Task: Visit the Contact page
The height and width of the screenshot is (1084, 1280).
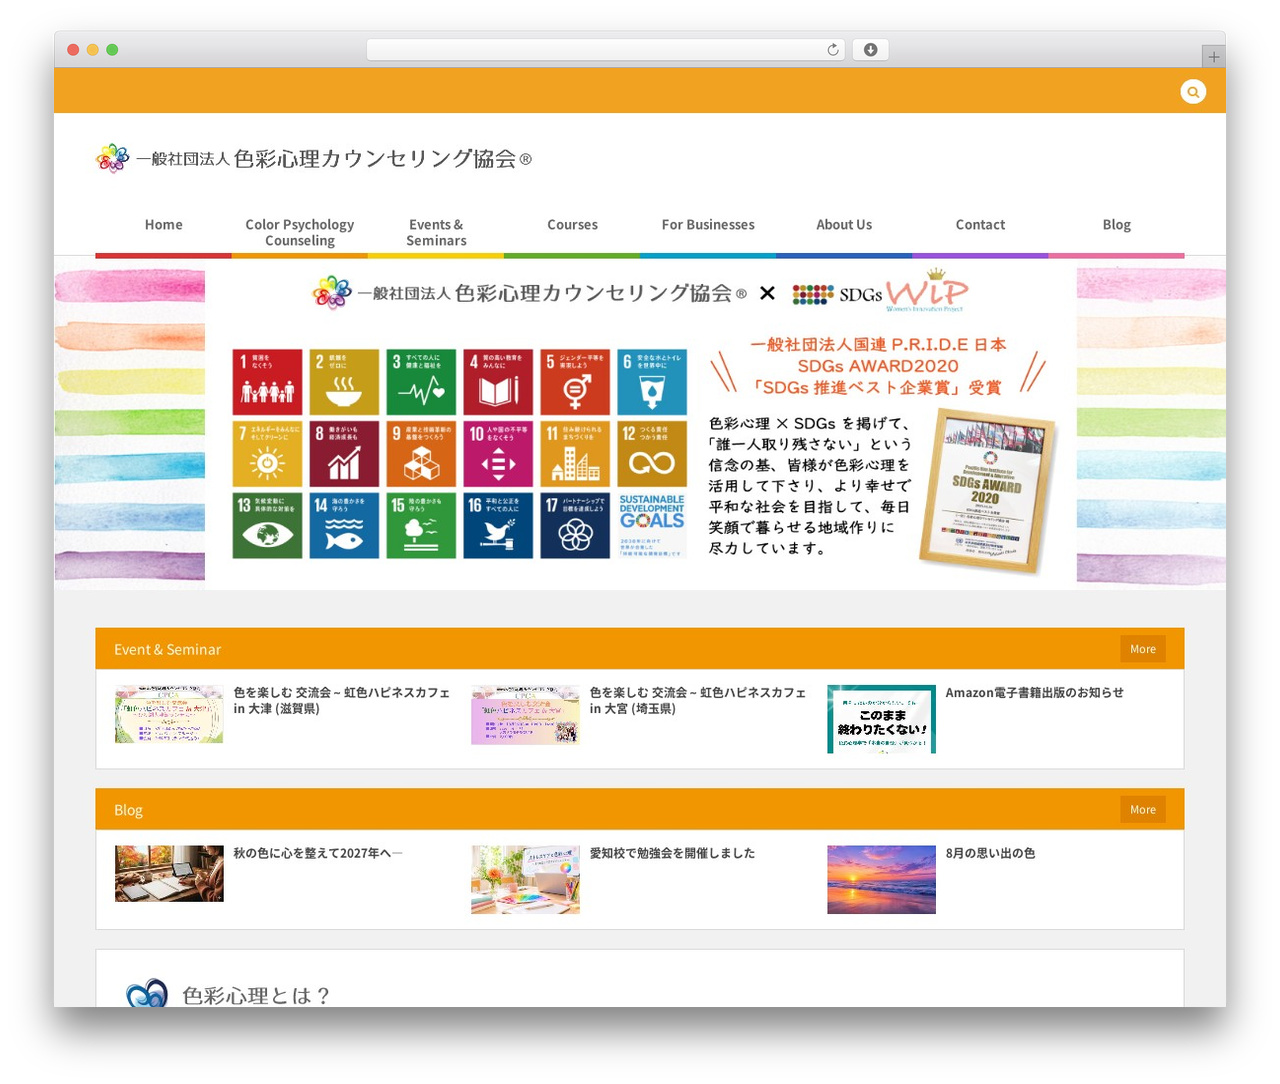Action: [980, 225]
